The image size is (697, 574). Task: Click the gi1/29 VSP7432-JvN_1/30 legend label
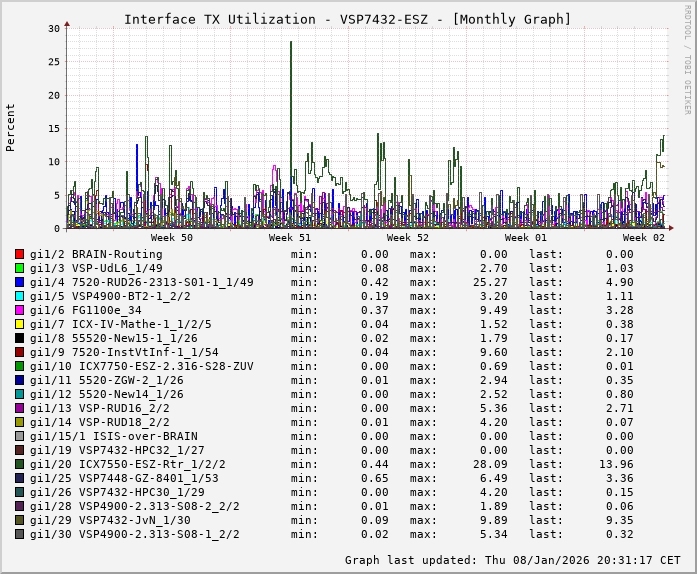[x=110, y=520]
